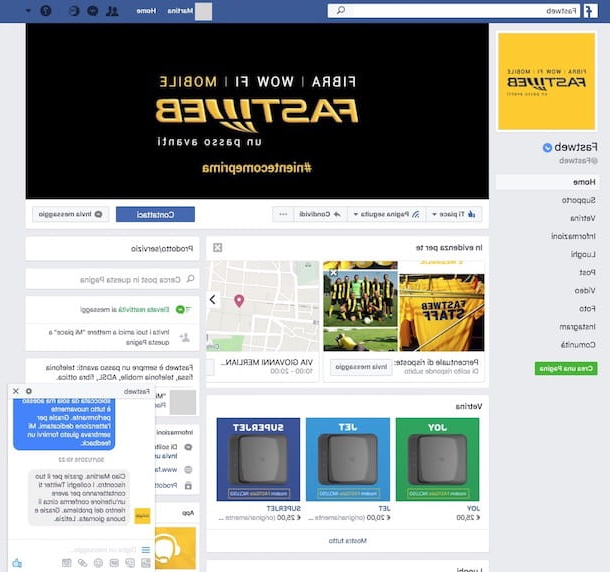The image size is (610, 572).
Task: Click the magnifier search button in the top bar
Action: pos(341,11)
